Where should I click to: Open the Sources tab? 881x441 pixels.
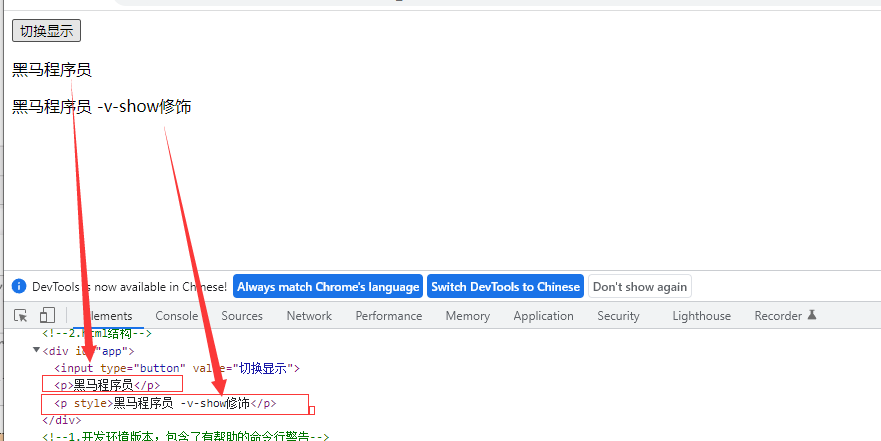(x=242, y=316)
